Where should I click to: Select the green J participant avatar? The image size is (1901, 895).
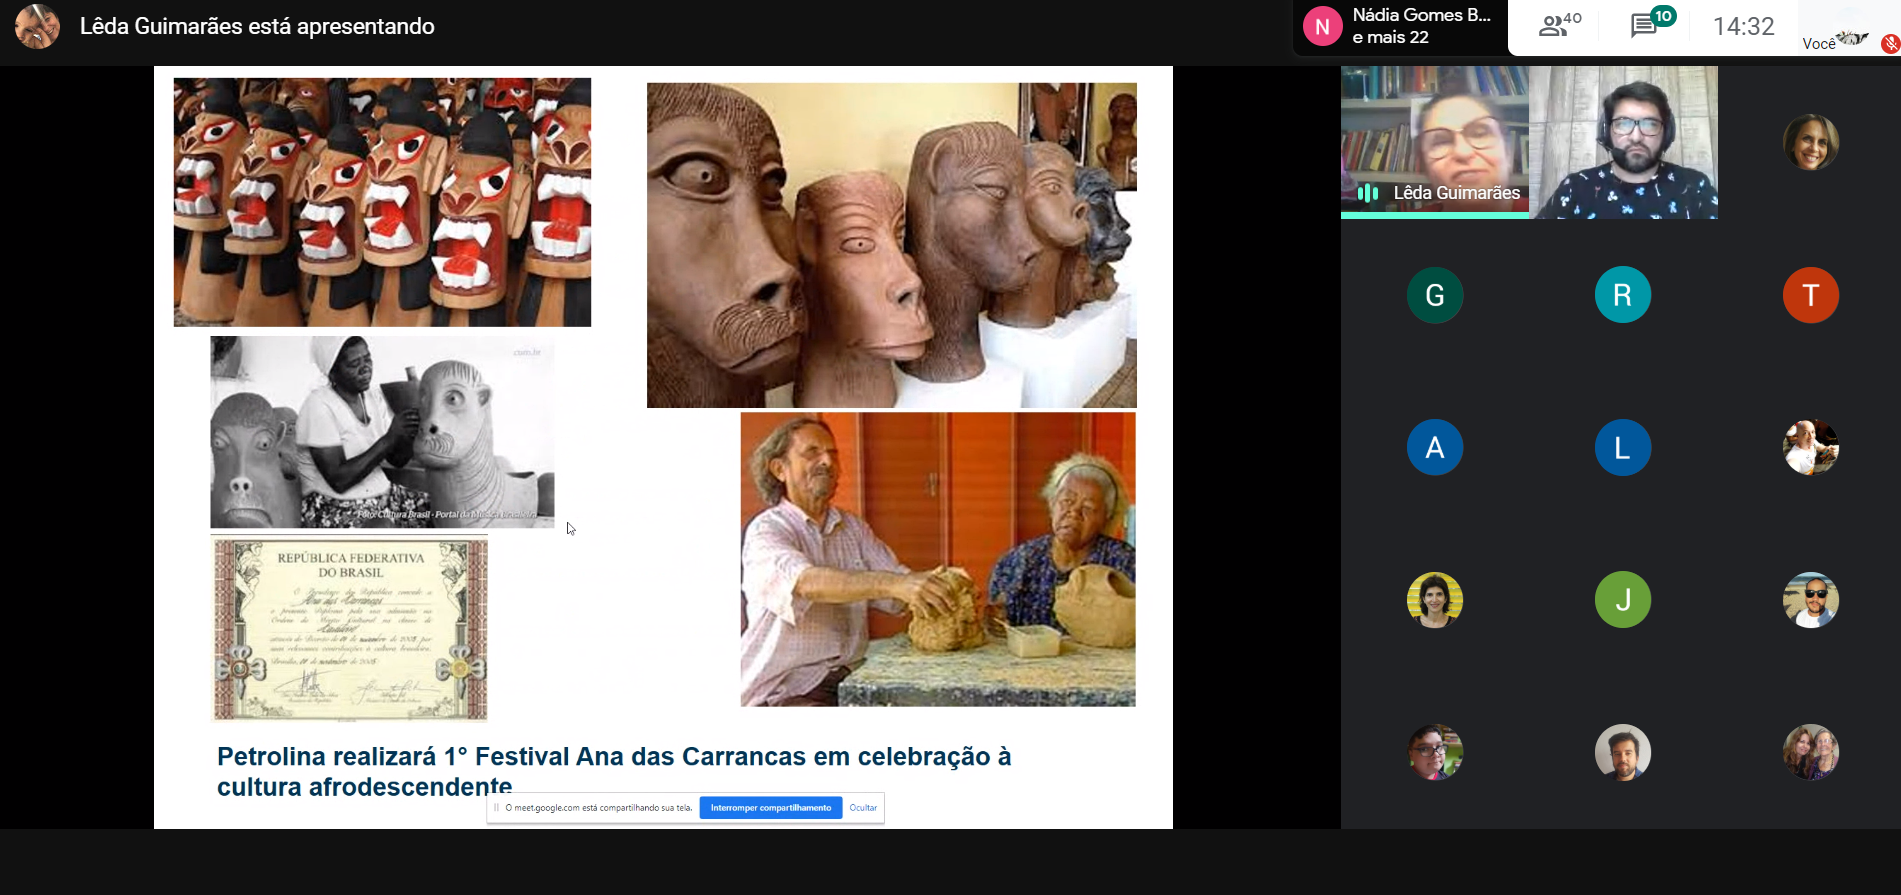coord(1622,599)
